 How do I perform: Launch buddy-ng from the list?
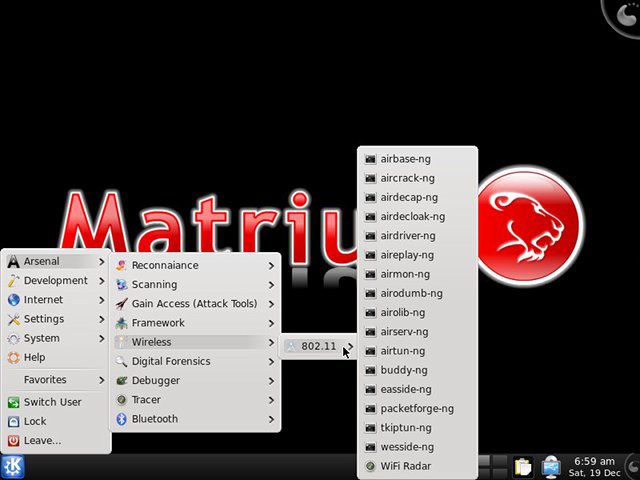pyautogui.click(x=417, y=370)
